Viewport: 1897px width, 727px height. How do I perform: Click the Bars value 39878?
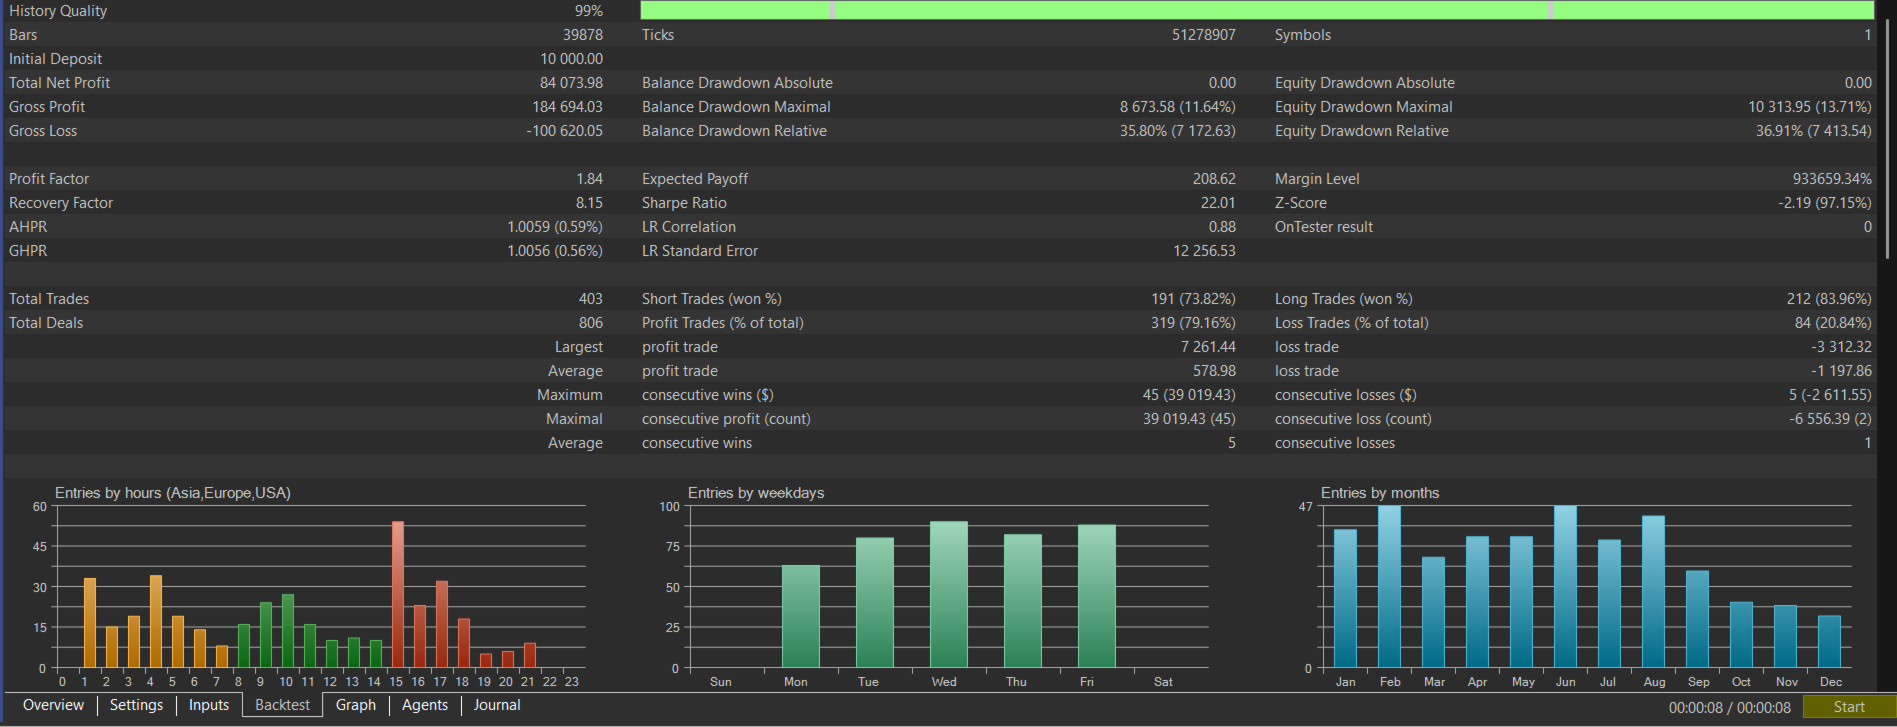point(583,35)
